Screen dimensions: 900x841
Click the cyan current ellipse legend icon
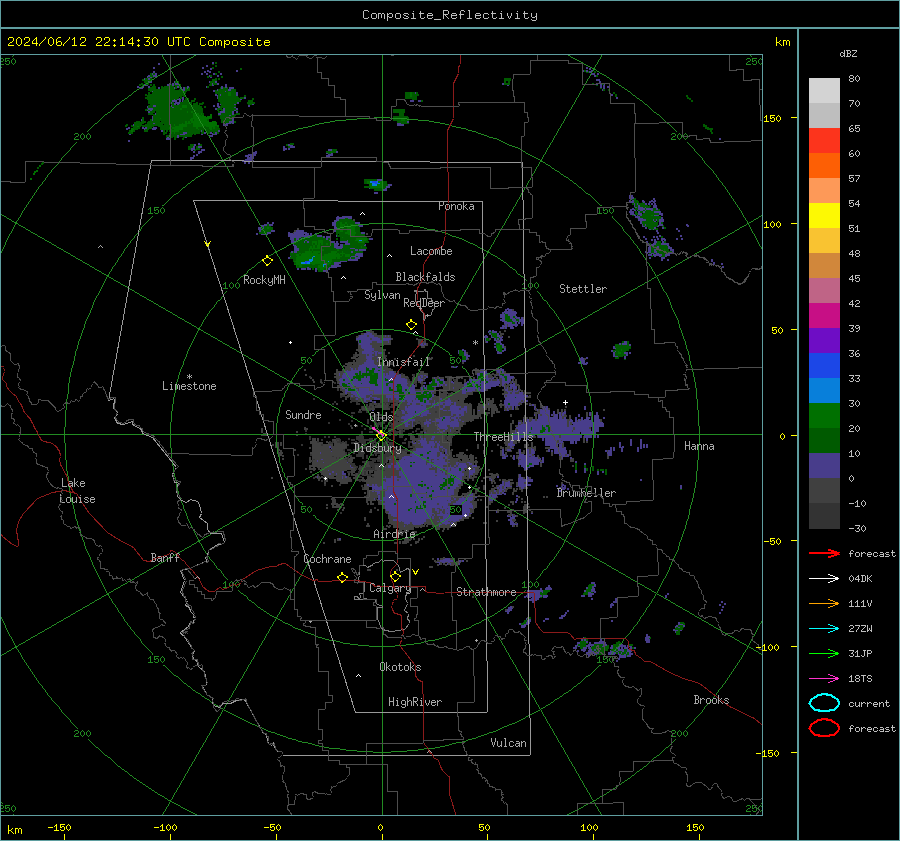tap(824, 703)
